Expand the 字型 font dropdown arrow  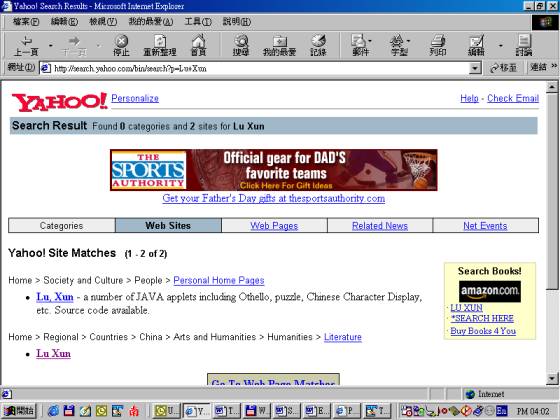[x=409, y=41]
